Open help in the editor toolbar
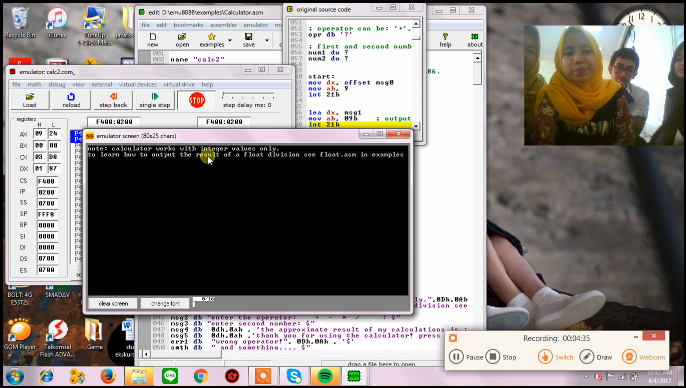Image resolution: width=686 pixels, height=388 pixels. (445, 40)
